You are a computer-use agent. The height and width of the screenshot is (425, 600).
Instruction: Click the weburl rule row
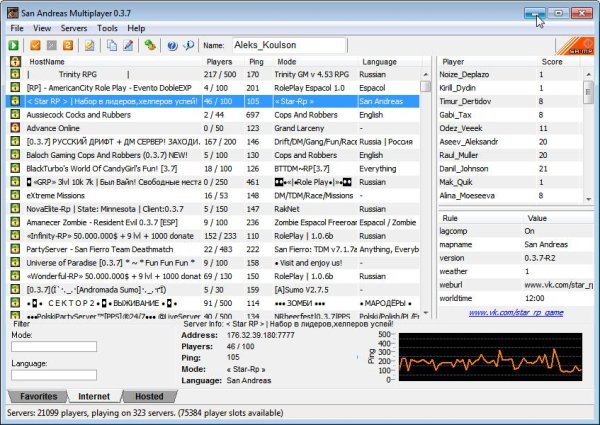516,285
